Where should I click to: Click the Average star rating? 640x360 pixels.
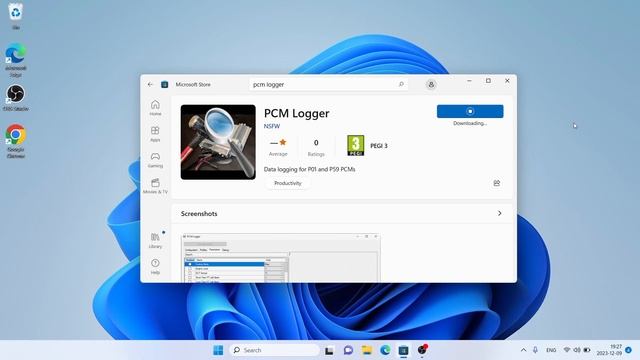[278, 147]
